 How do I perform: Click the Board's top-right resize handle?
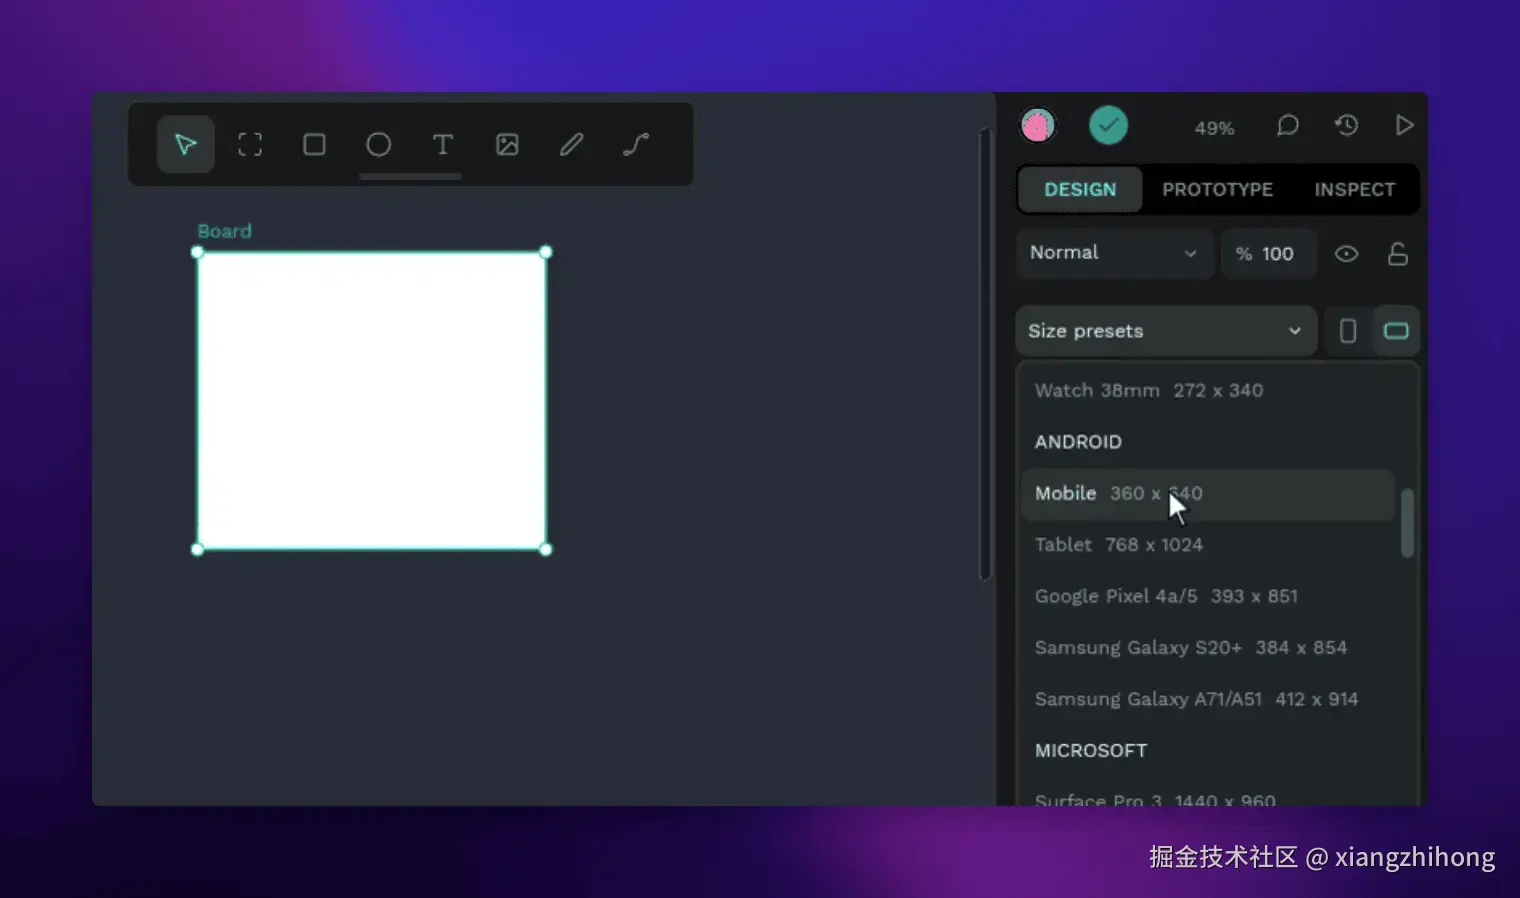pos(546,253)
